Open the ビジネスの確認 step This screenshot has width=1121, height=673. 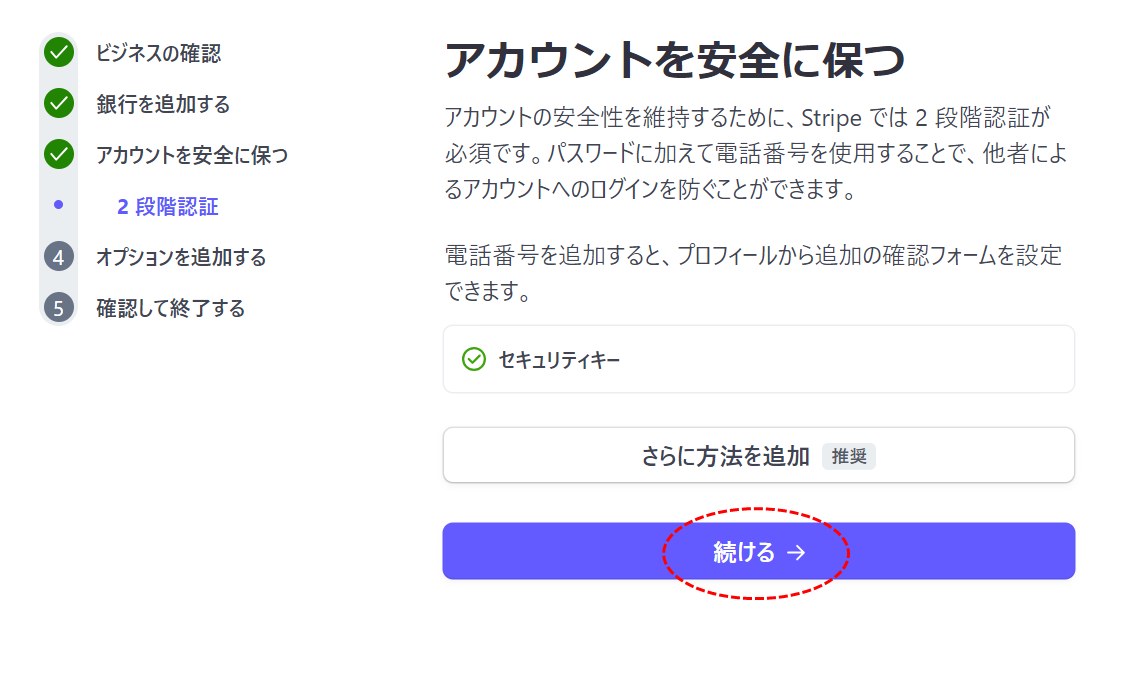coord(159,53)
